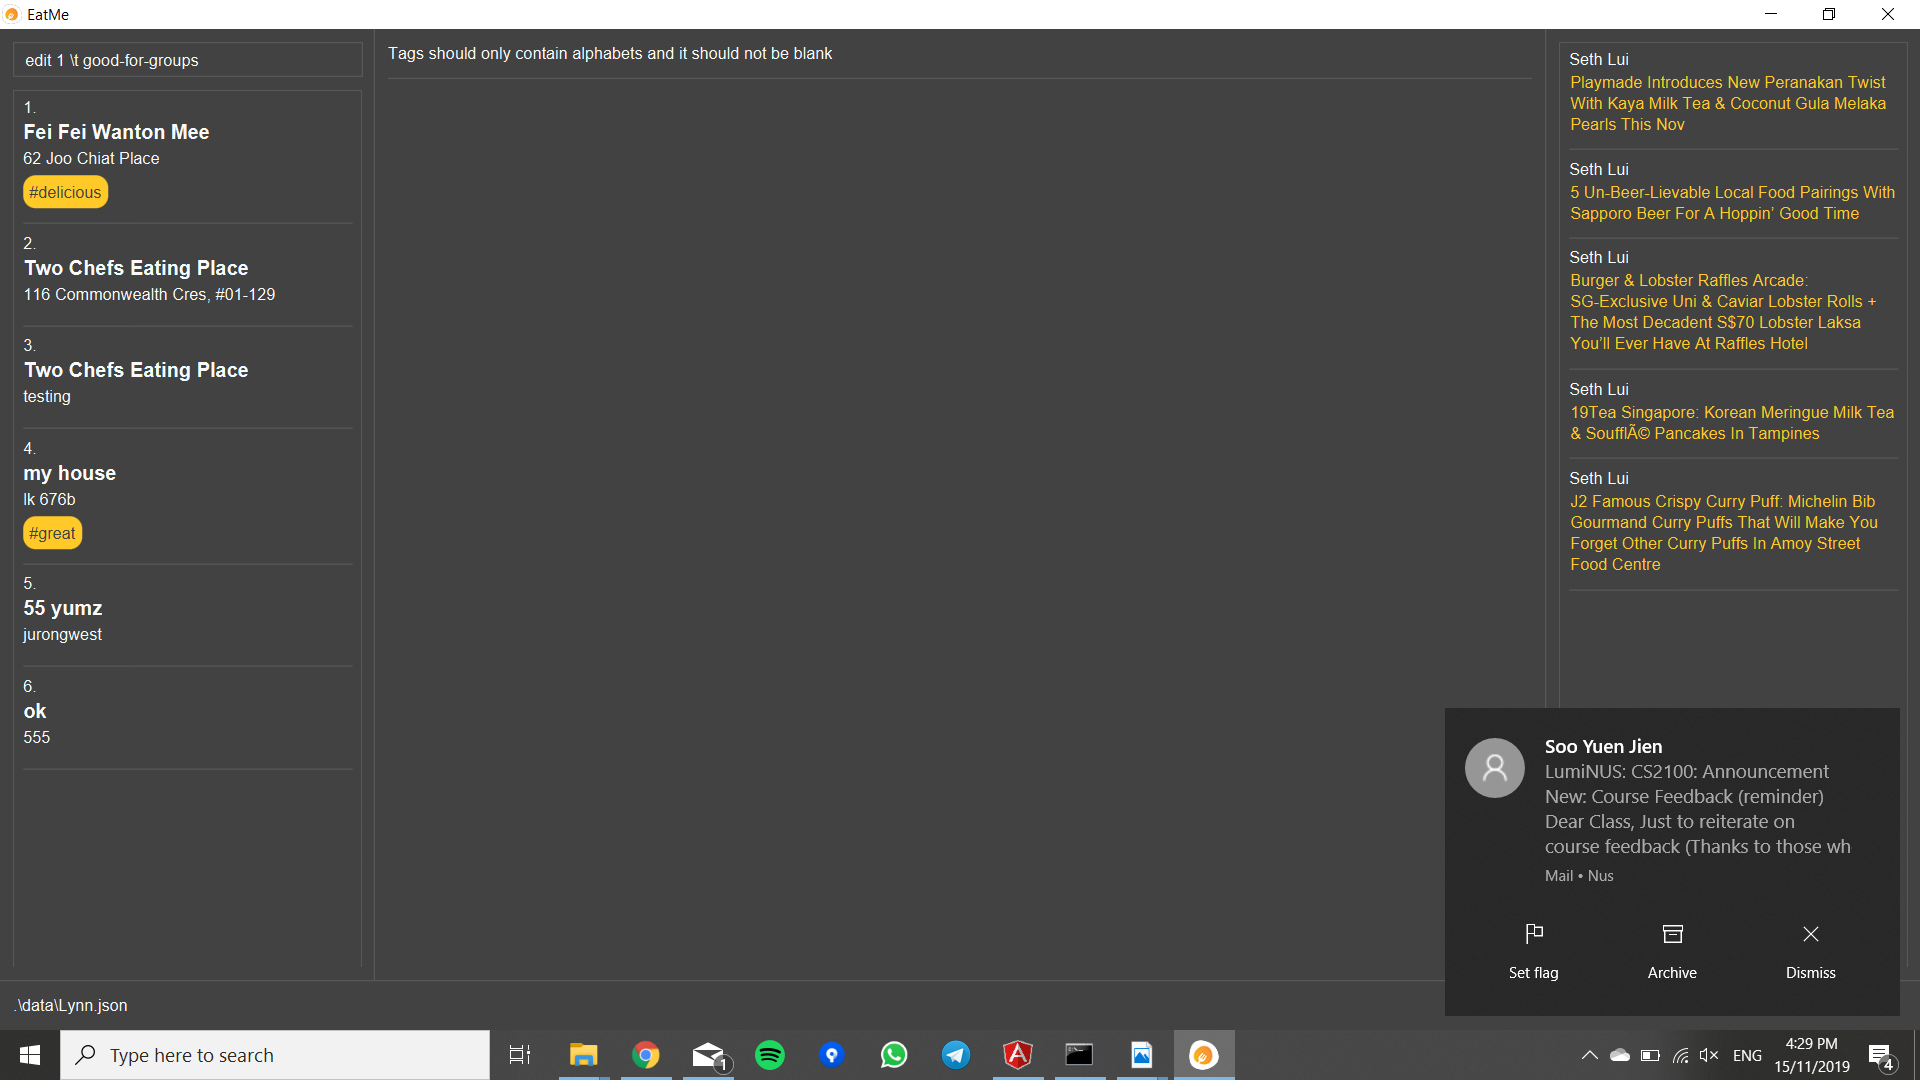Screen dimensions: 1920x1080
Task: Open the Action Center notifications icon
Action: click(x=1881, y=1055)
